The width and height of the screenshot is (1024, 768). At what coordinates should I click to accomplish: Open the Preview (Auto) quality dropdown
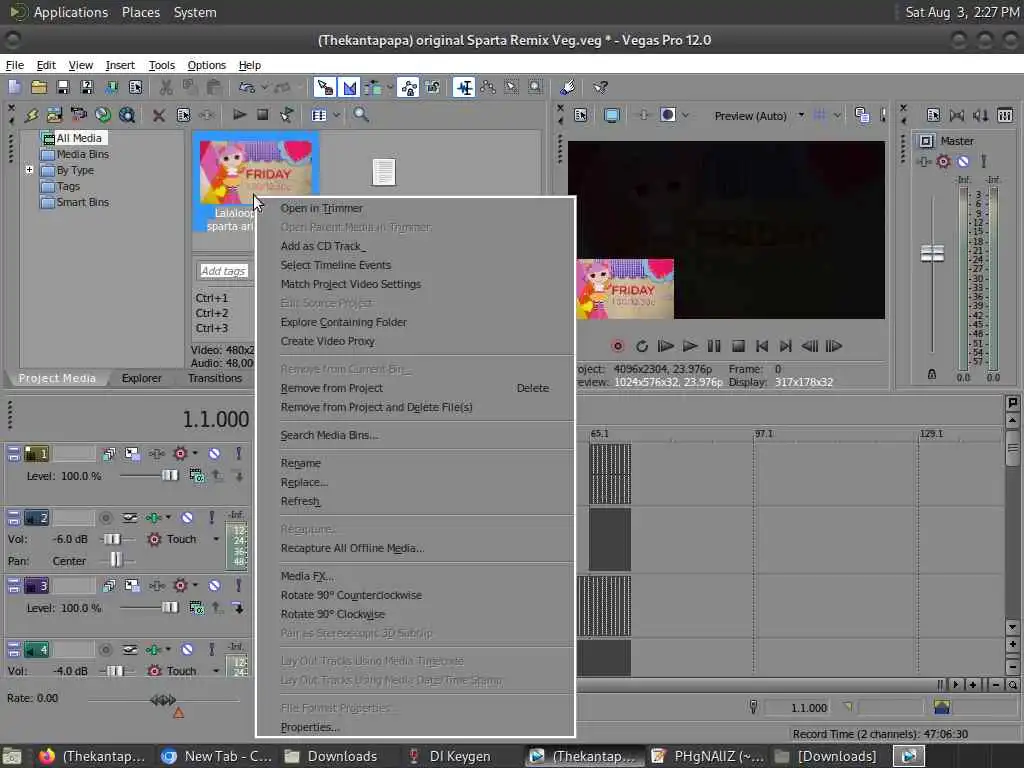[801, 116]
